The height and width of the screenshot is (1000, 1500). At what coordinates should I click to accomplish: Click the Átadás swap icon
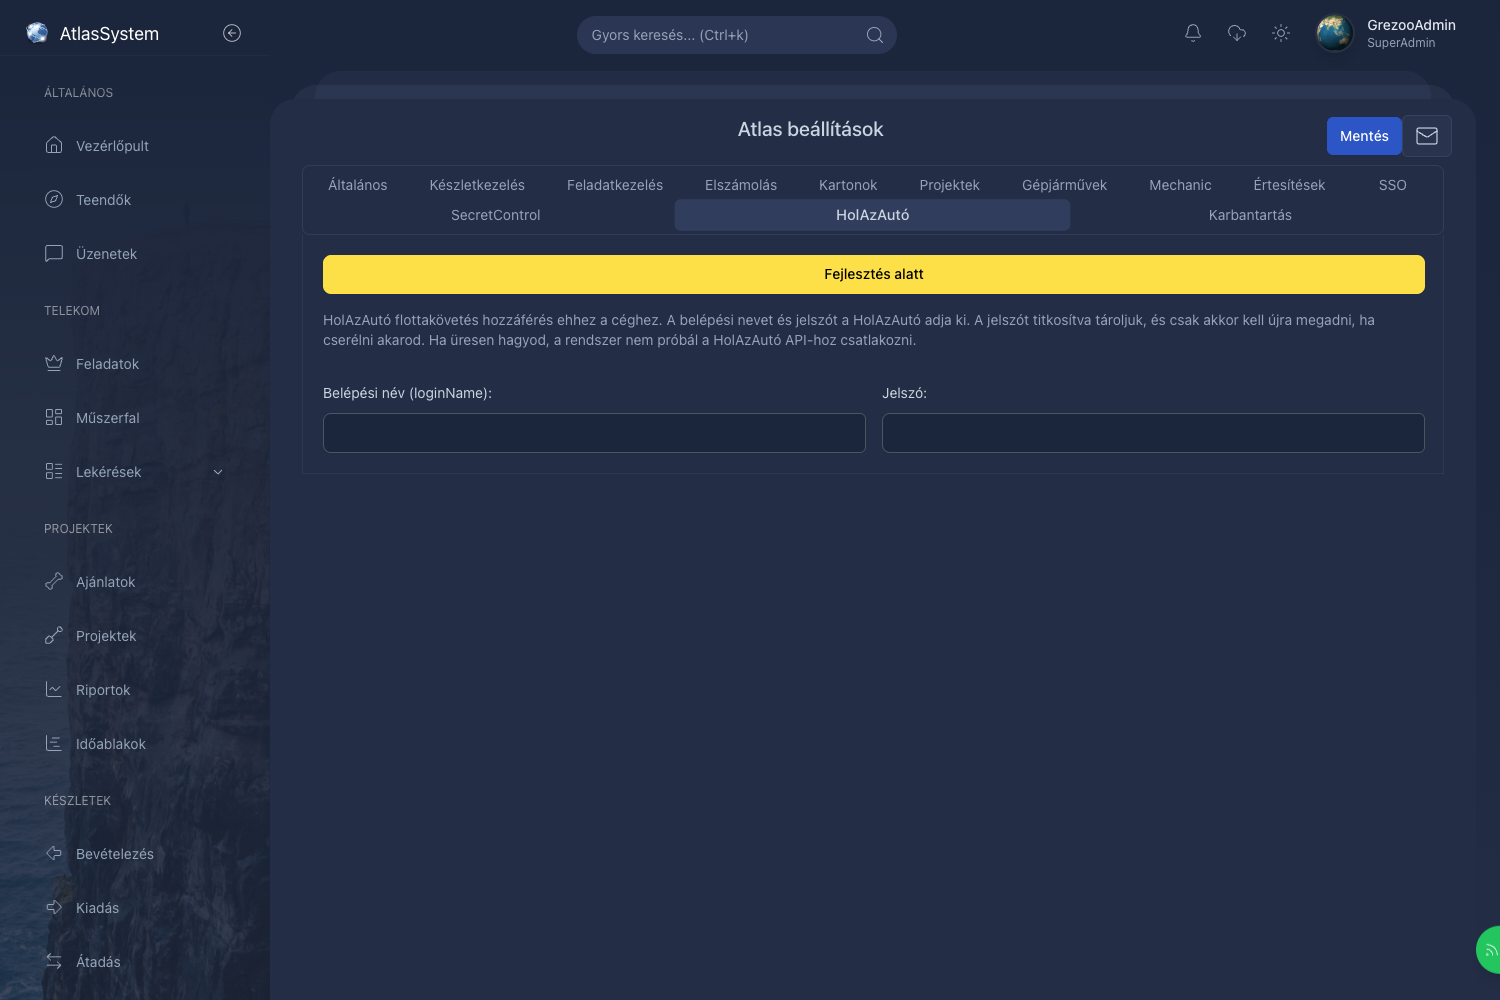(x=54, y=961)
